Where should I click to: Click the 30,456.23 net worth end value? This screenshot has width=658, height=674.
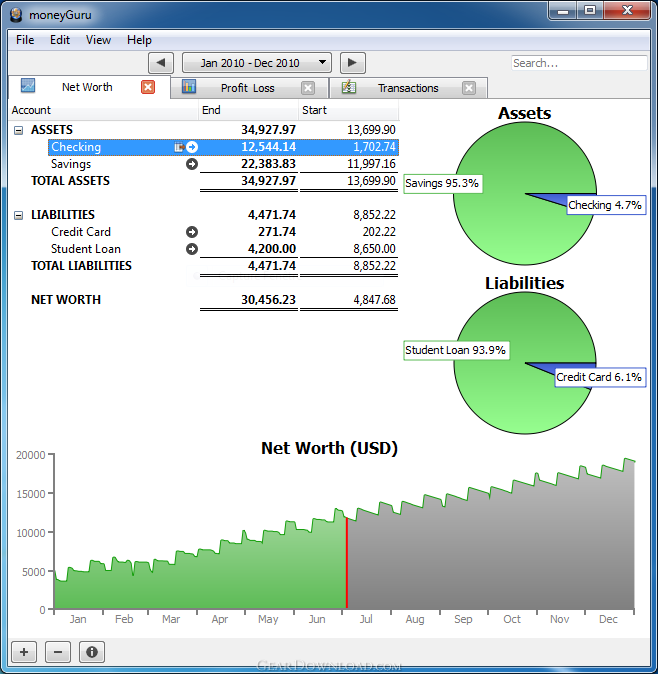coord(268,300)
